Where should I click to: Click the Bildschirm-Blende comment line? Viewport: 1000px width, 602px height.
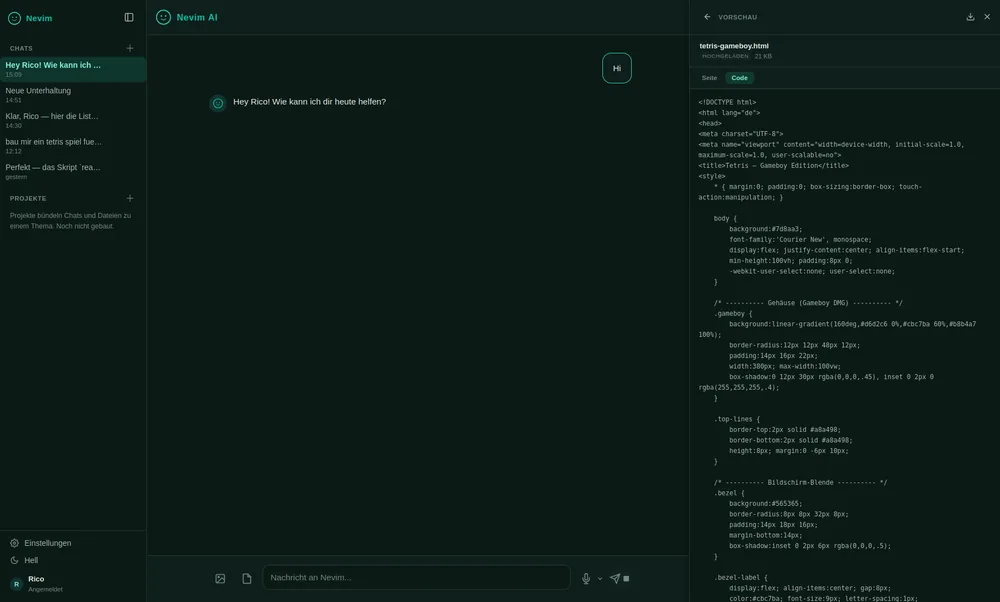tap(800, 483)
